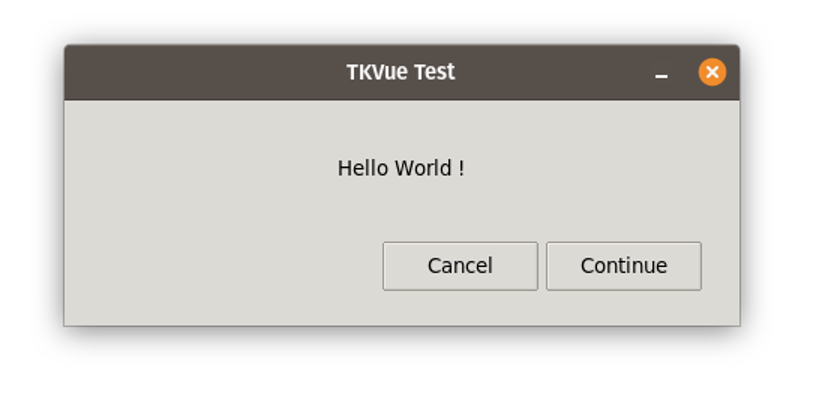Proceed by choosing Continue
The height and width of the screenshot is (394, 834).
click(x=624, y=266)
